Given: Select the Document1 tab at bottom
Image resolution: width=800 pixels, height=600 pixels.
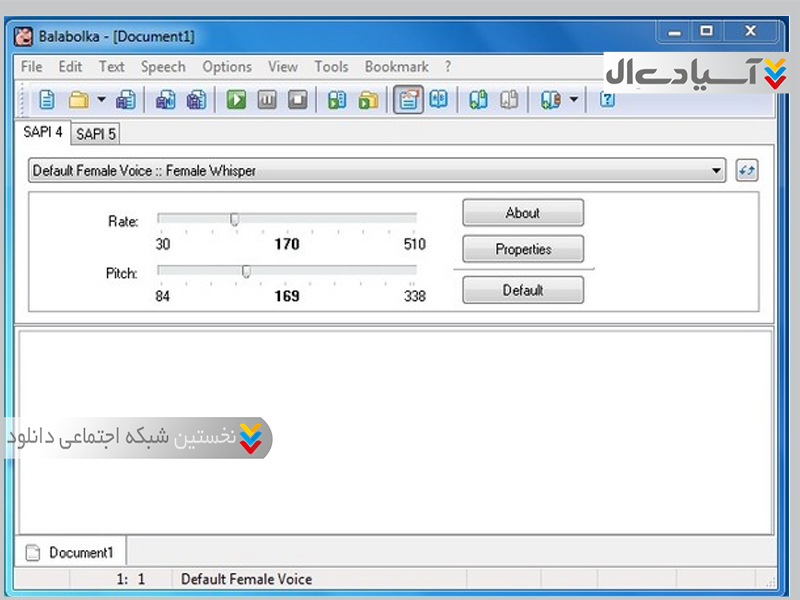Looking at the screenshot, I should click(x=71, y=552).
